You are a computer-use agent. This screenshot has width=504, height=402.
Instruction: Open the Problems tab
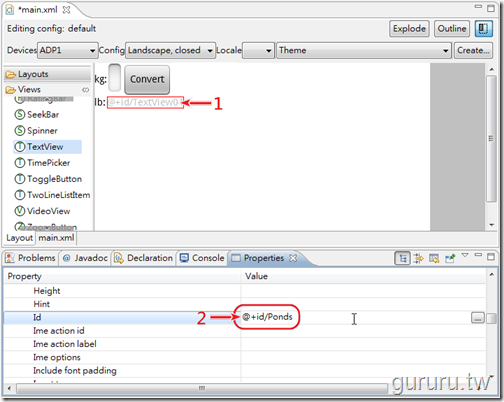31,258
